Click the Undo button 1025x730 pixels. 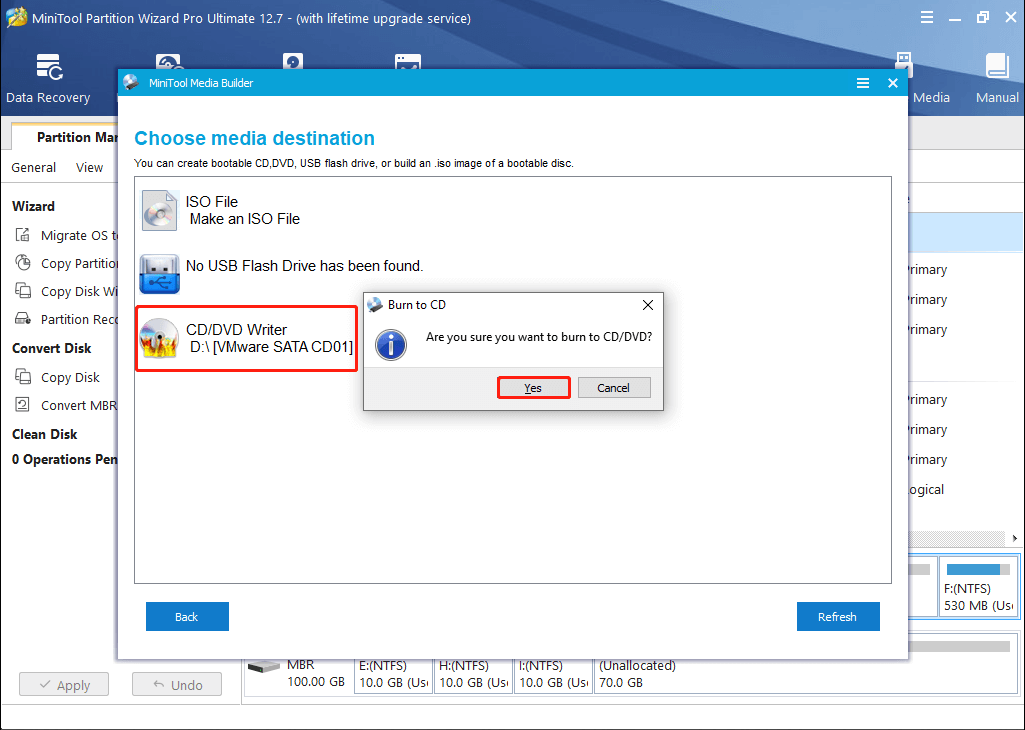(177, 684)
